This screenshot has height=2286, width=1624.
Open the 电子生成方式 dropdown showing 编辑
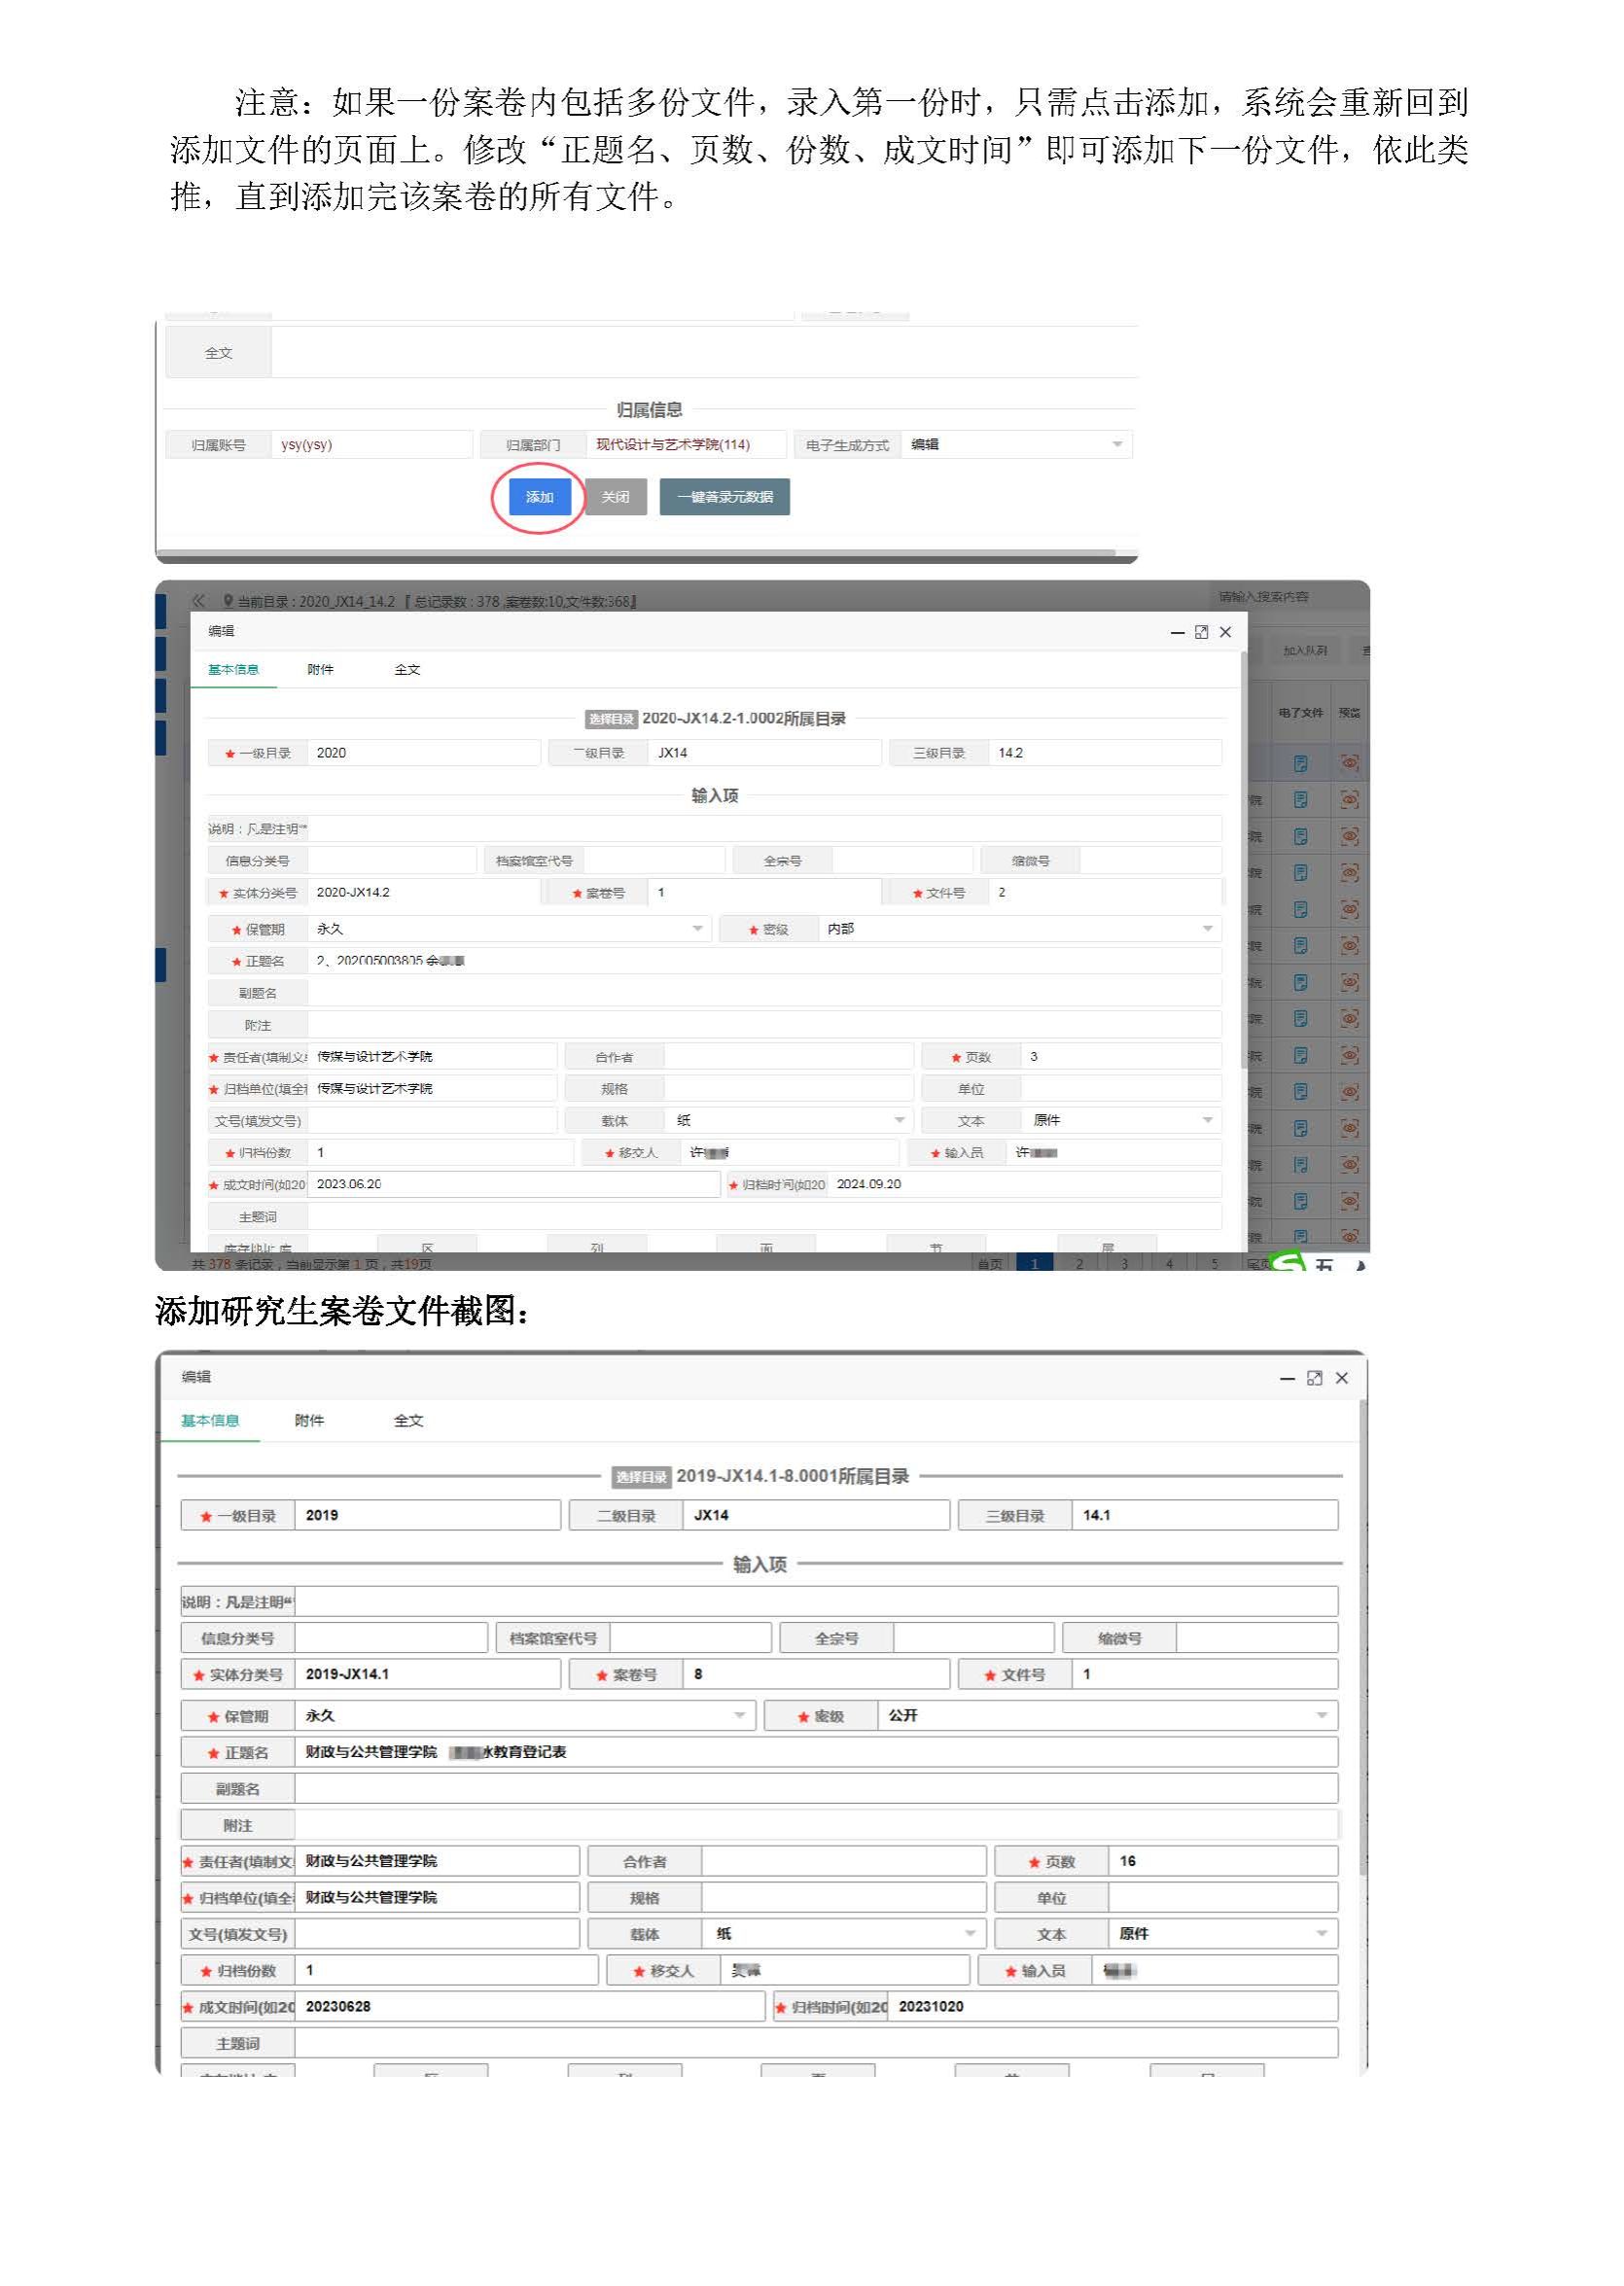click(1015, 444)
